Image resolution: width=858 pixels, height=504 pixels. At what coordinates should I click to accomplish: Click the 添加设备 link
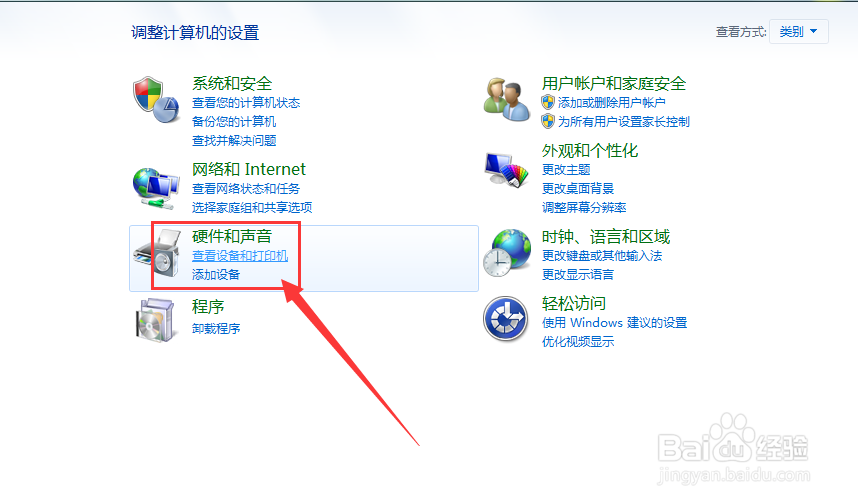(216, 275)
